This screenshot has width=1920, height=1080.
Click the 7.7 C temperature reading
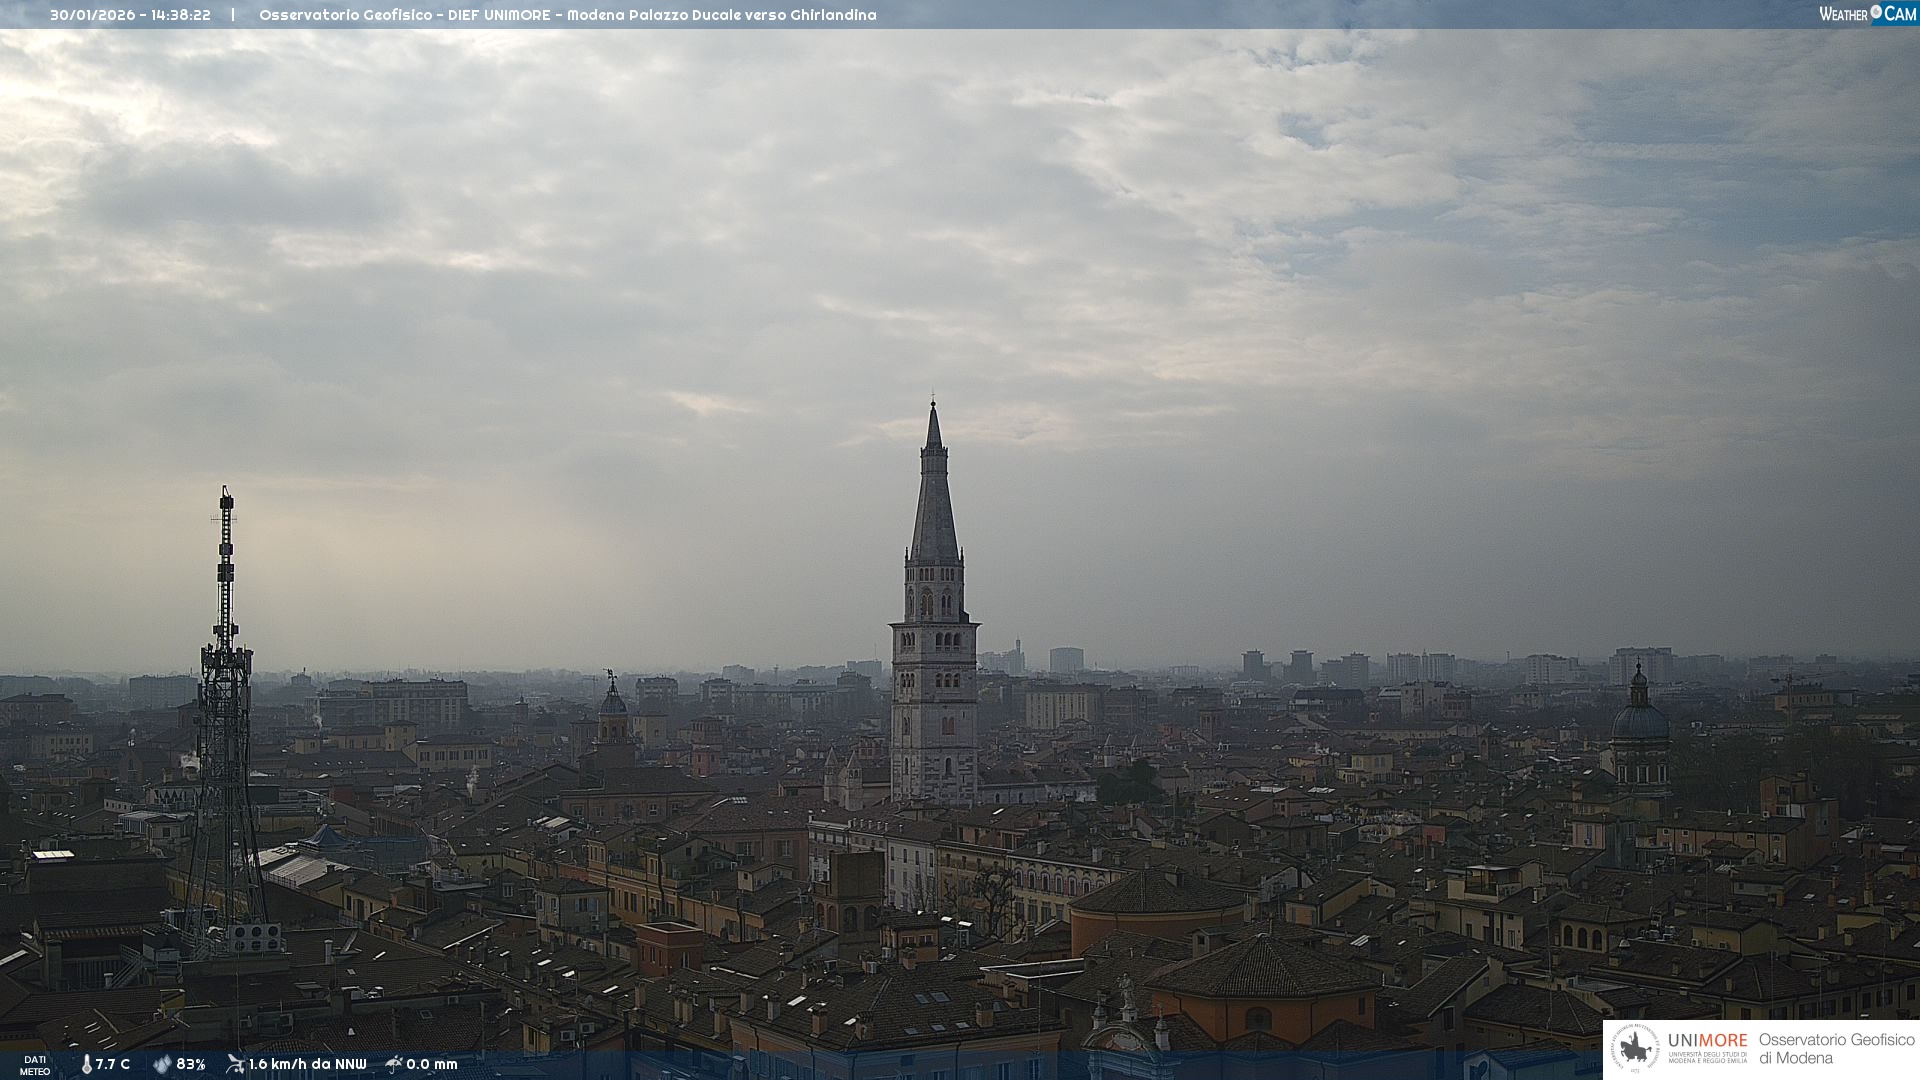(x=113, y=1064)
